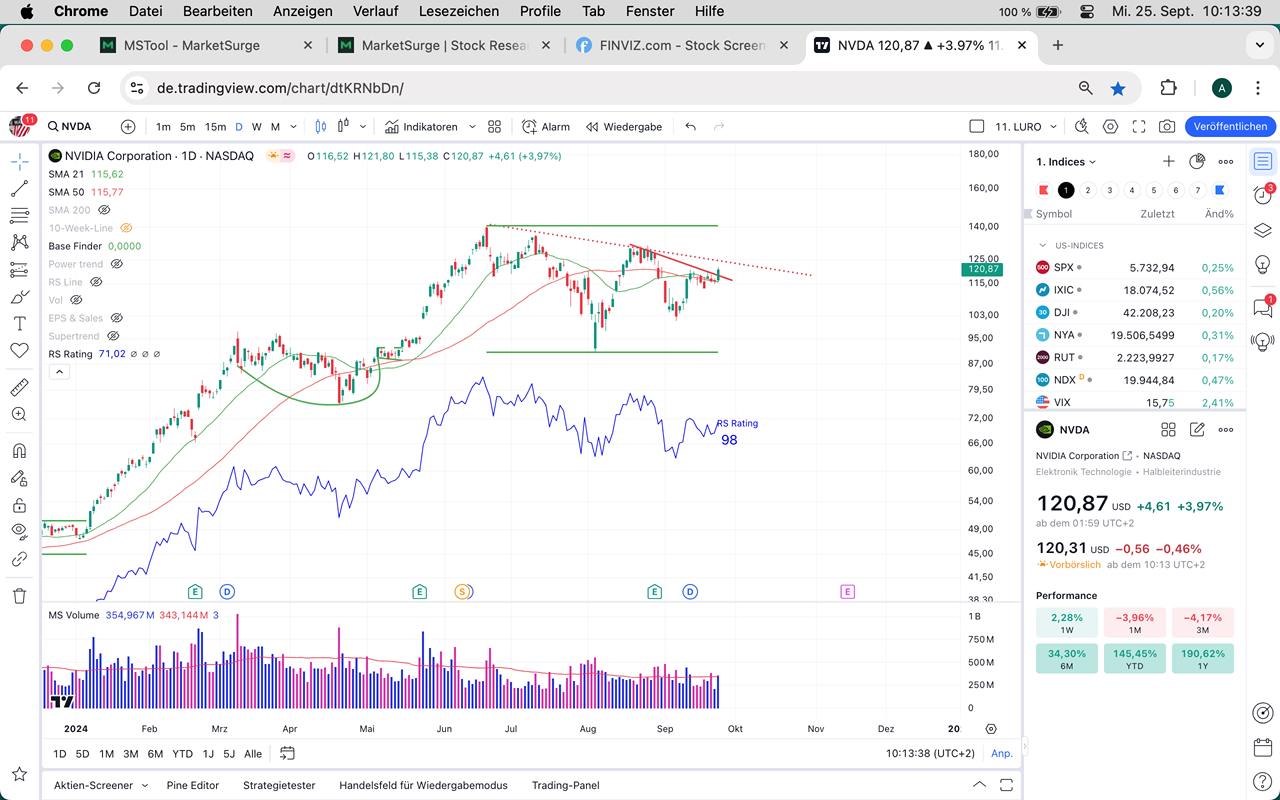Open the Aktien-Screener dropdown arrow

[x=145, y=786]
